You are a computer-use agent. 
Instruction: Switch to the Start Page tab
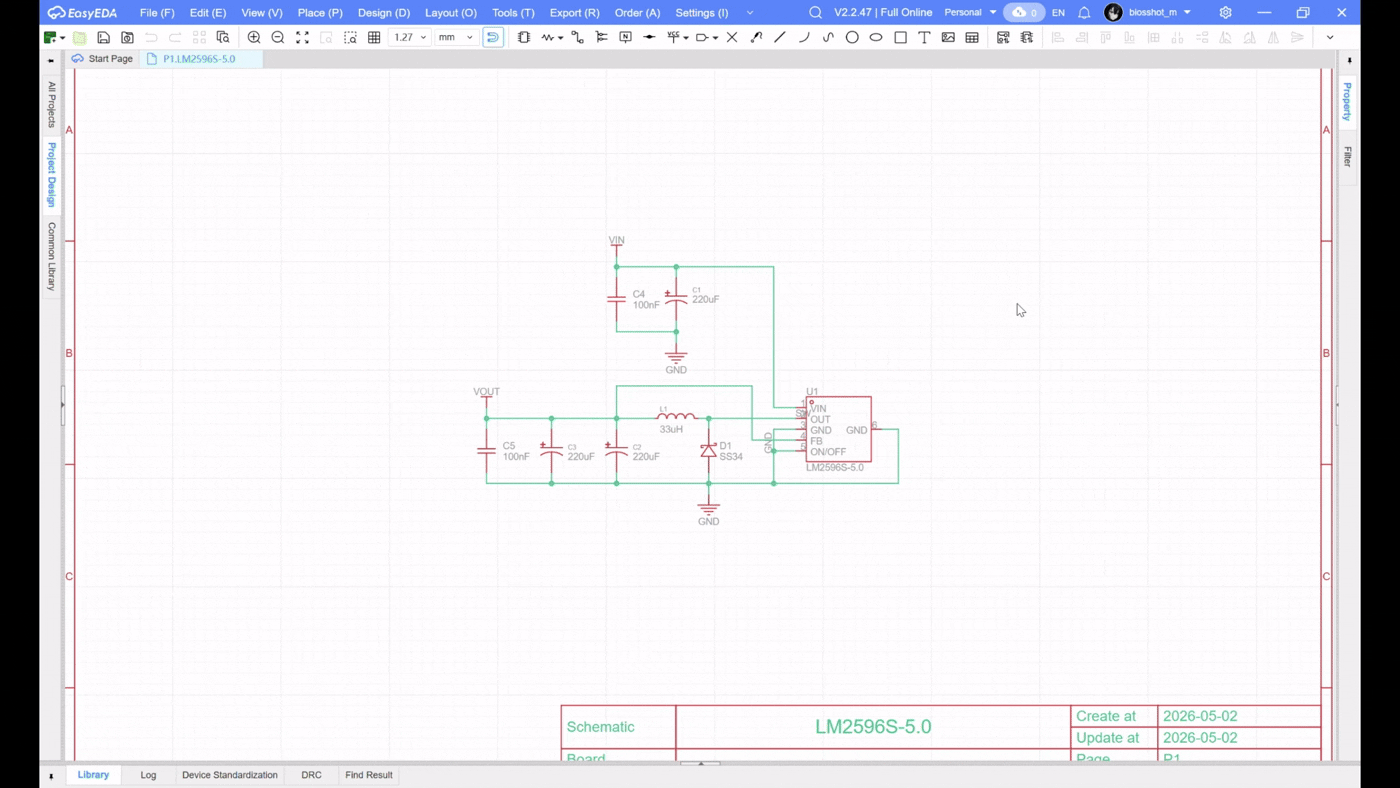tap(102, 59)
